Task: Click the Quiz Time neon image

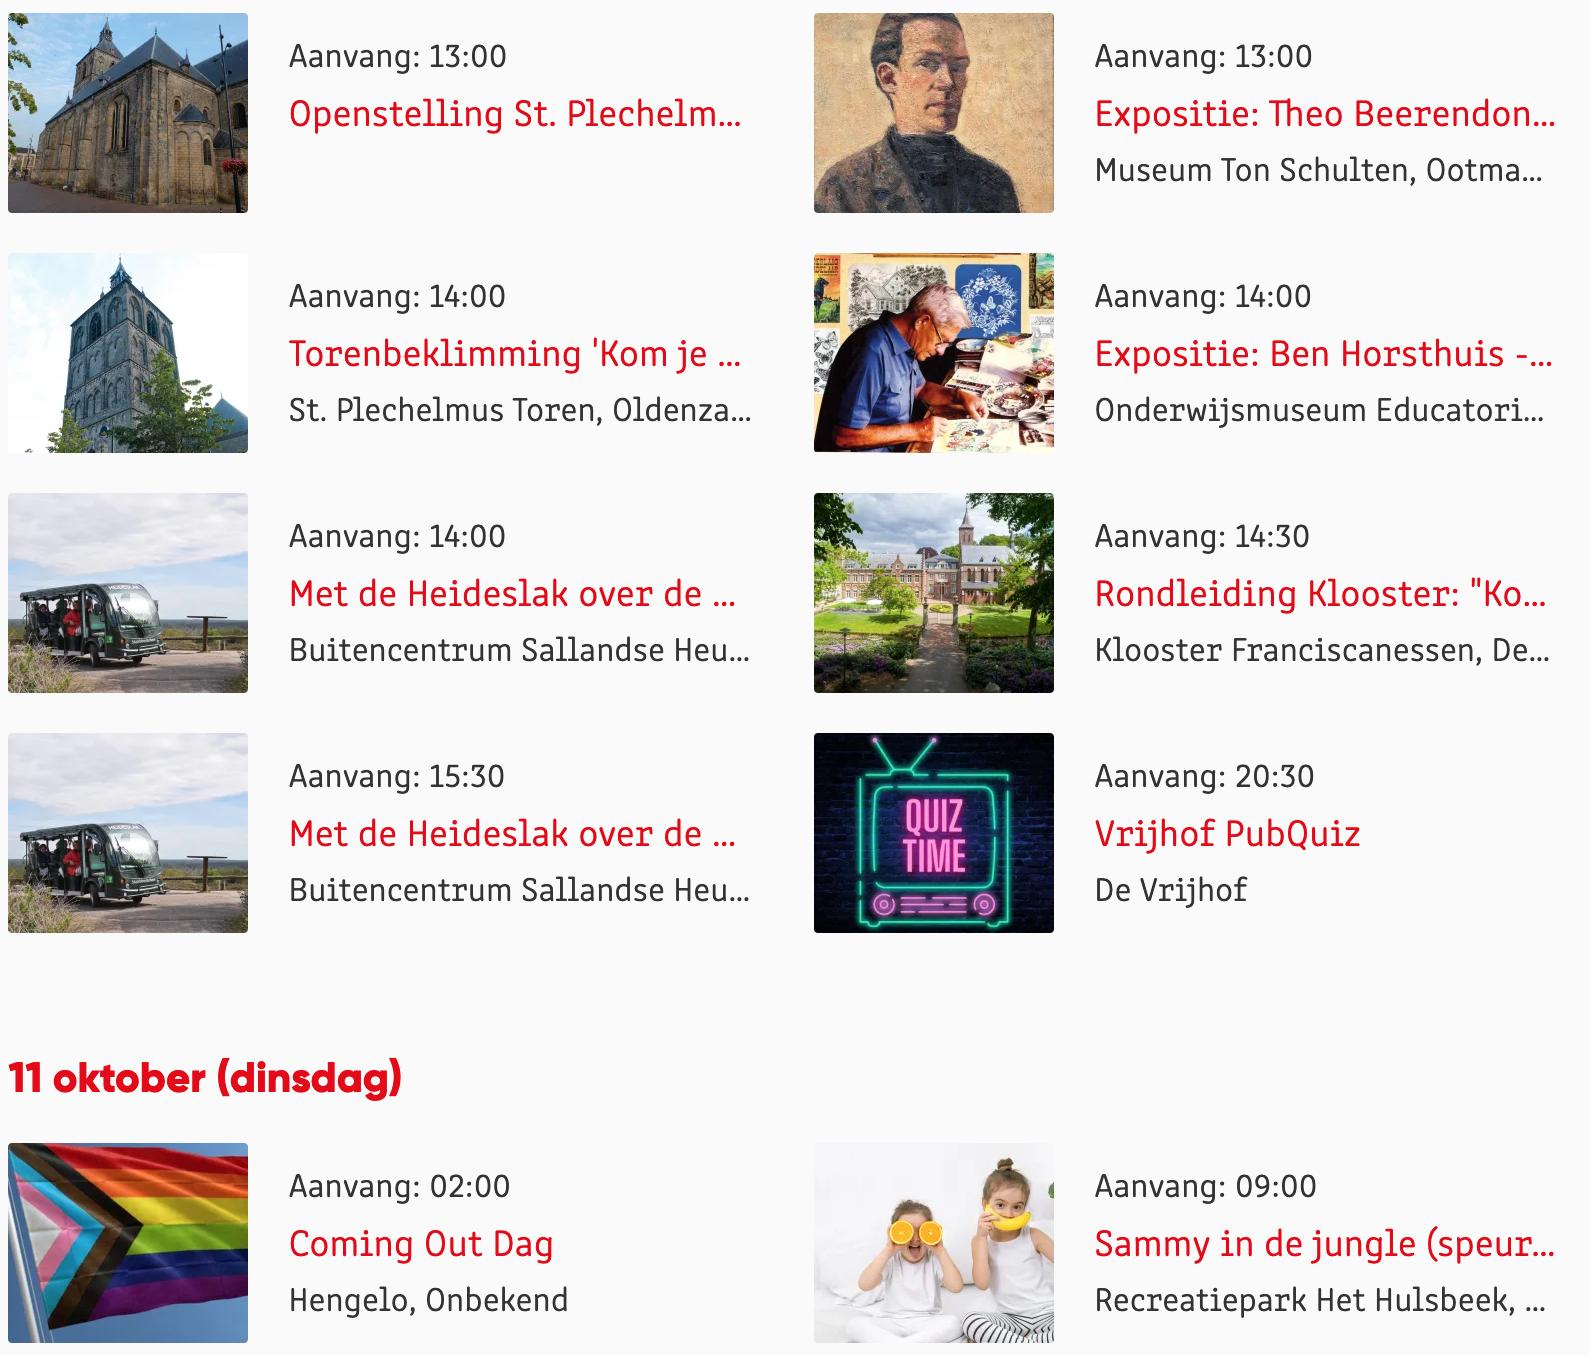Action: (934, 833)
